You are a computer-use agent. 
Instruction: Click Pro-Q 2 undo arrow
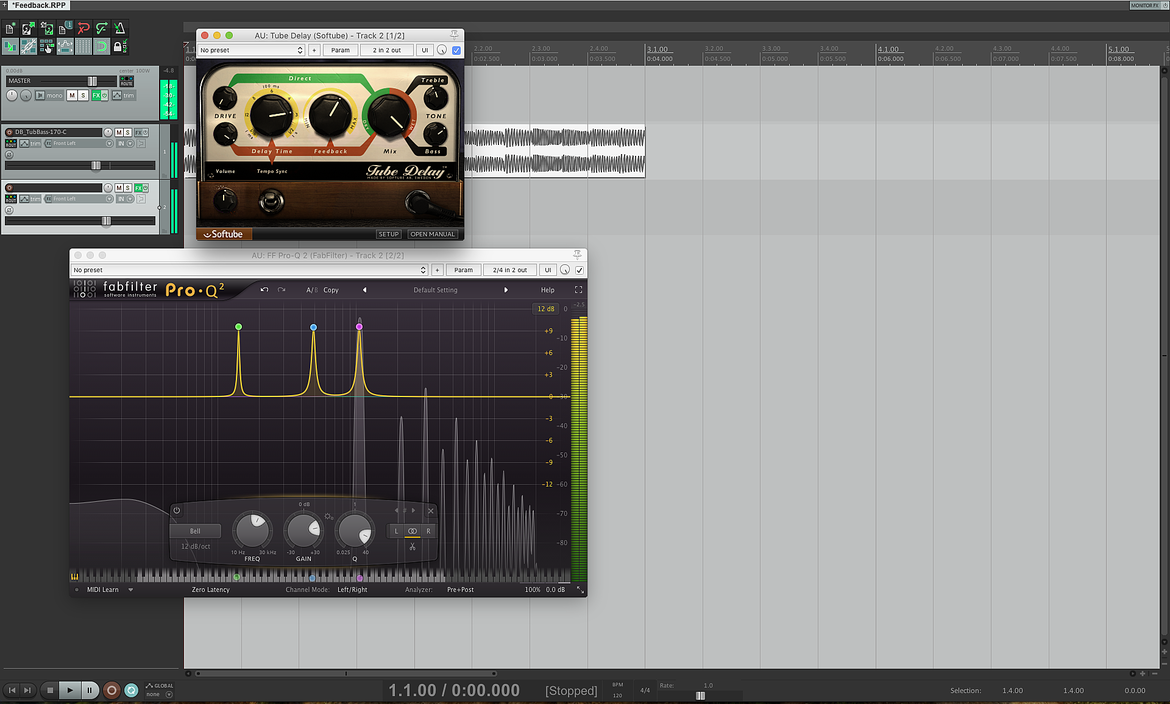click(x=264, y=290)
